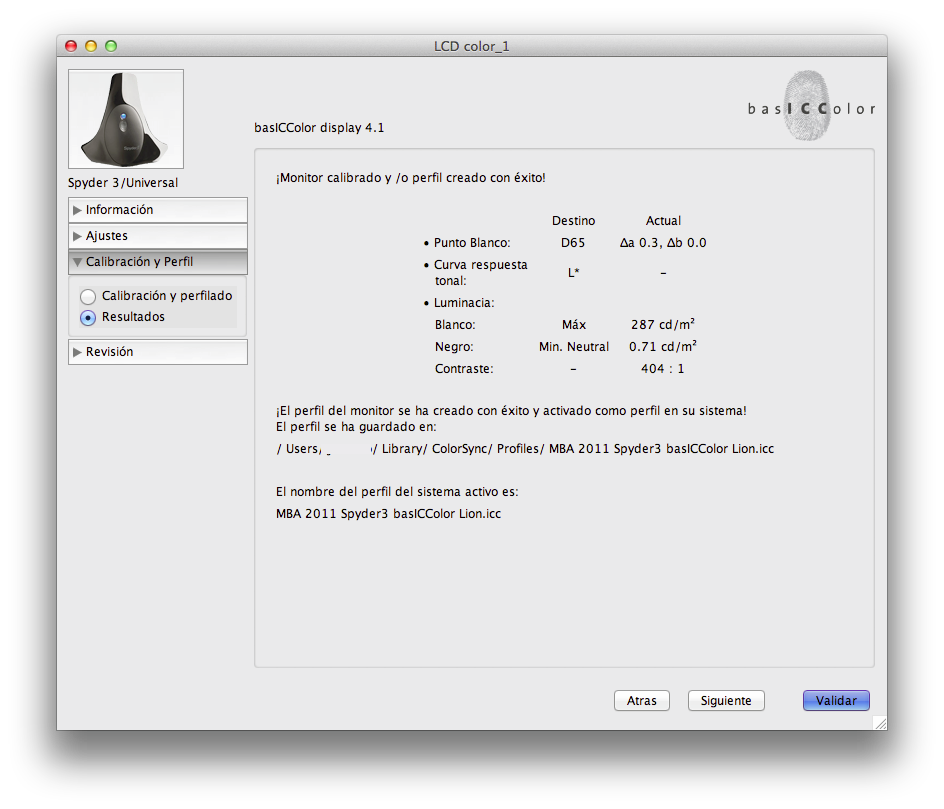Click the active profile name below 'sistema activo es'
944x809 pixels.
[x=388, y=514]
